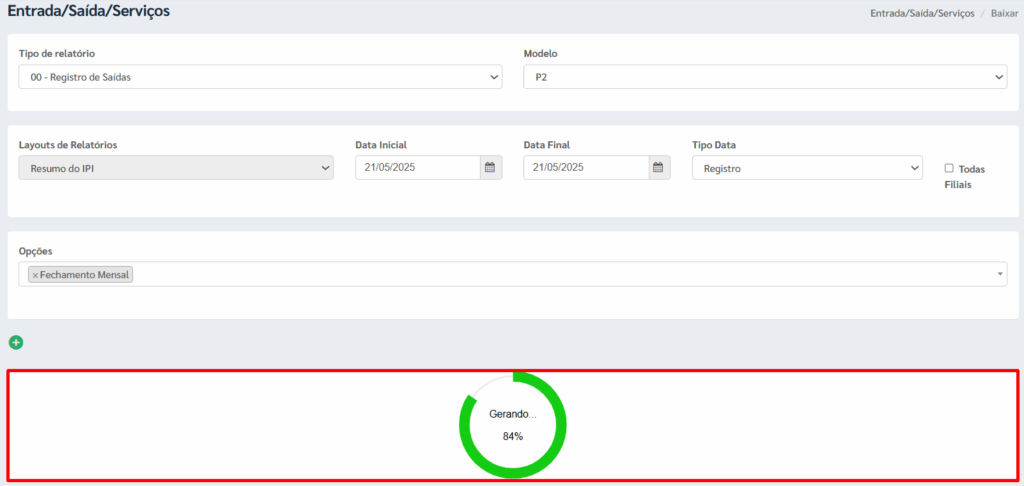The image size is (1024, 486).
Task: Open the Data Final calendar picker icon
Action: pyautogui.click(x=658, y=168)
